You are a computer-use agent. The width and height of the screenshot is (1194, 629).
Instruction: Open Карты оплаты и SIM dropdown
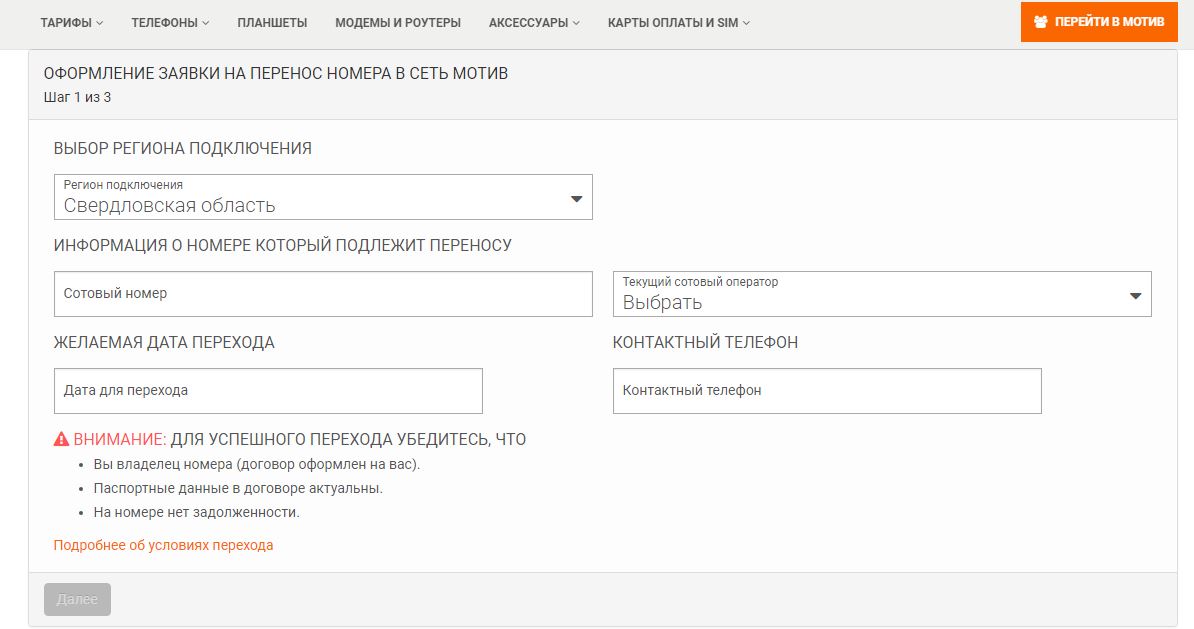coord(678,22)
